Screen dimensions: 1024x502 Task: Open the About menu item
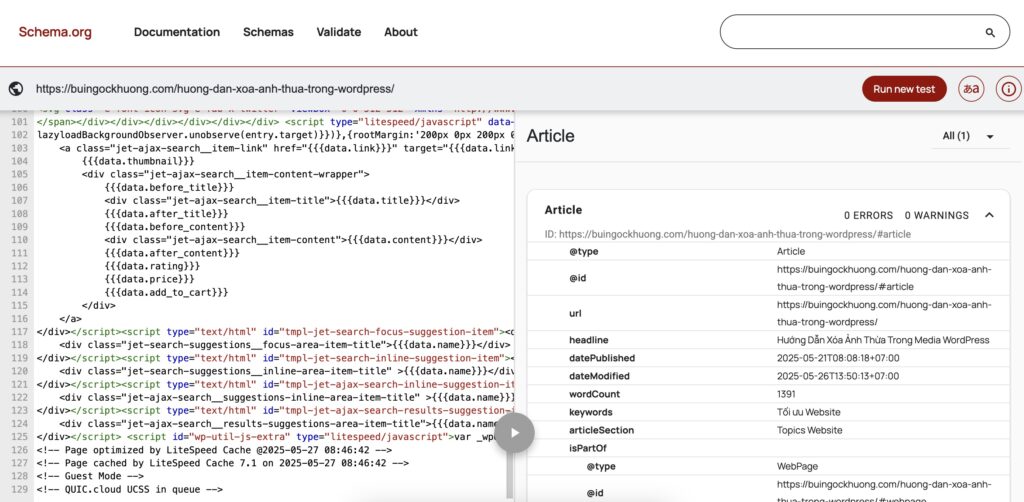[x=400, y=32]
